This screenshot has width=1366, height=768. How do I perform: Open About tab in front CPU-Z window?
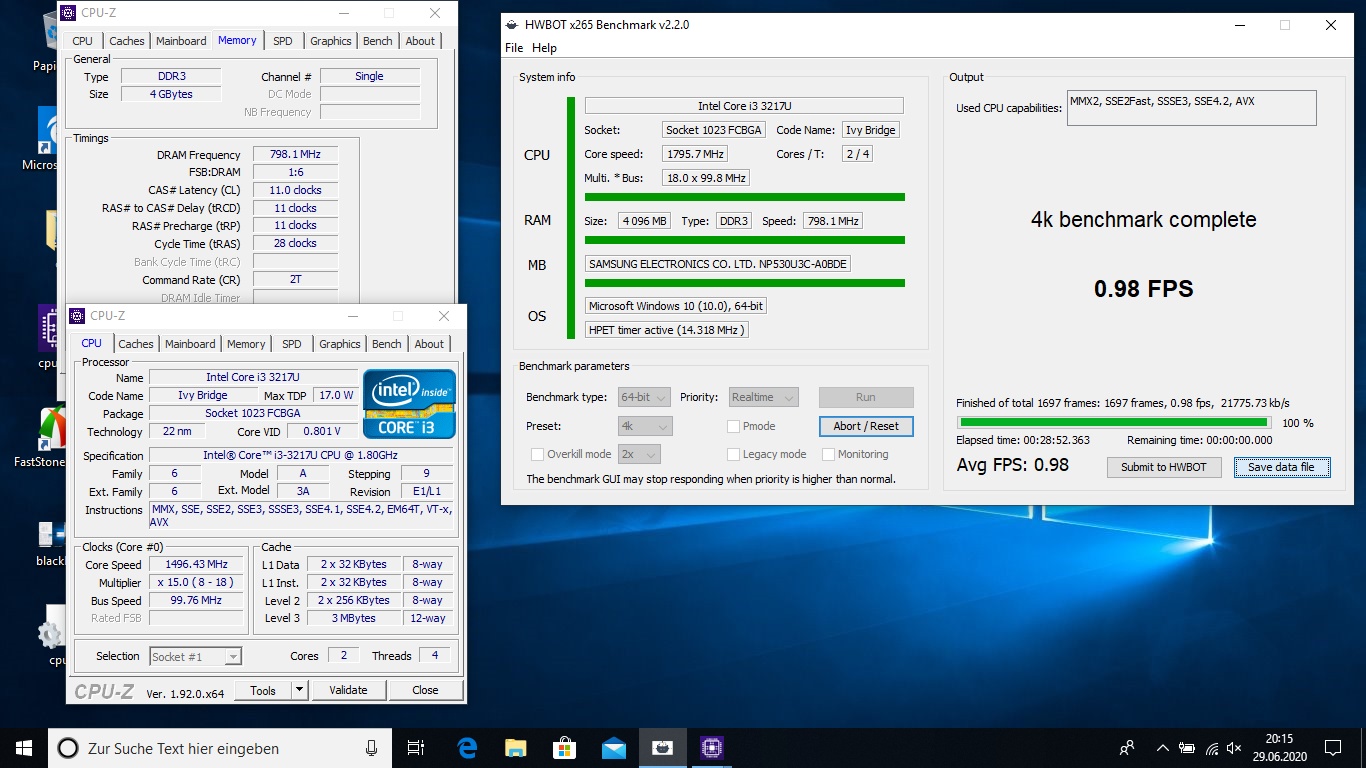click(x=429, y=344)
